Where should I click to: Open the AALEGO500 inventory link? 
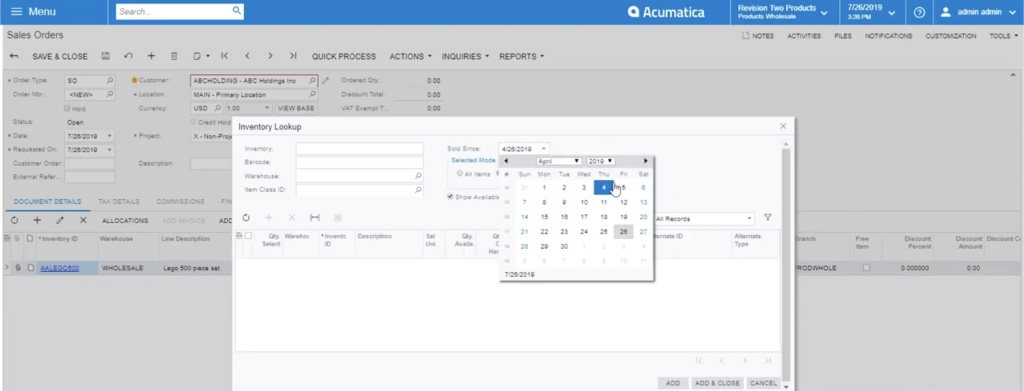coord(59,268)
